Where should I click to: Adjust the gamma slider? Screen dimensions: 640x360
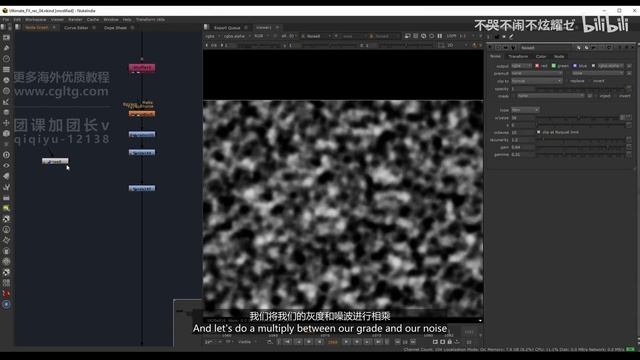click(x=580, y=155)
